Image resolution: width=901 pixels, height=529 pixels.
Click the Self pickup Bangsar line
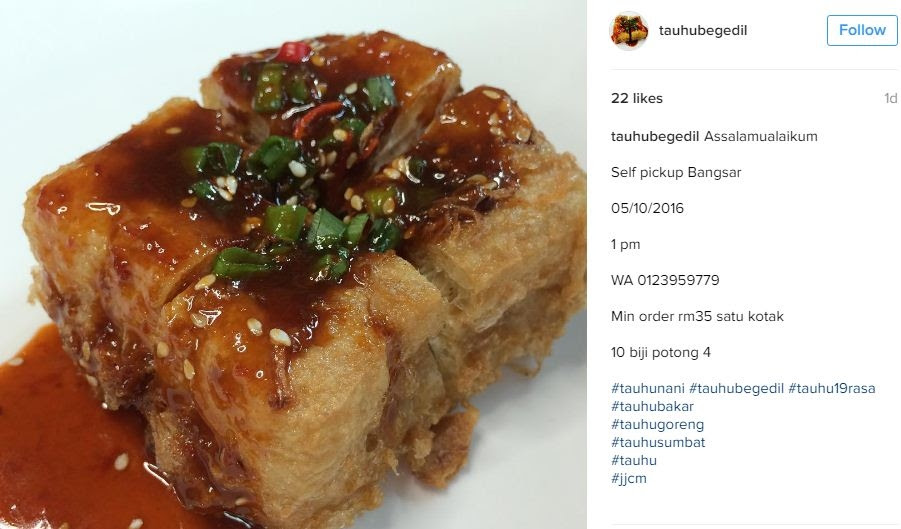676,172
